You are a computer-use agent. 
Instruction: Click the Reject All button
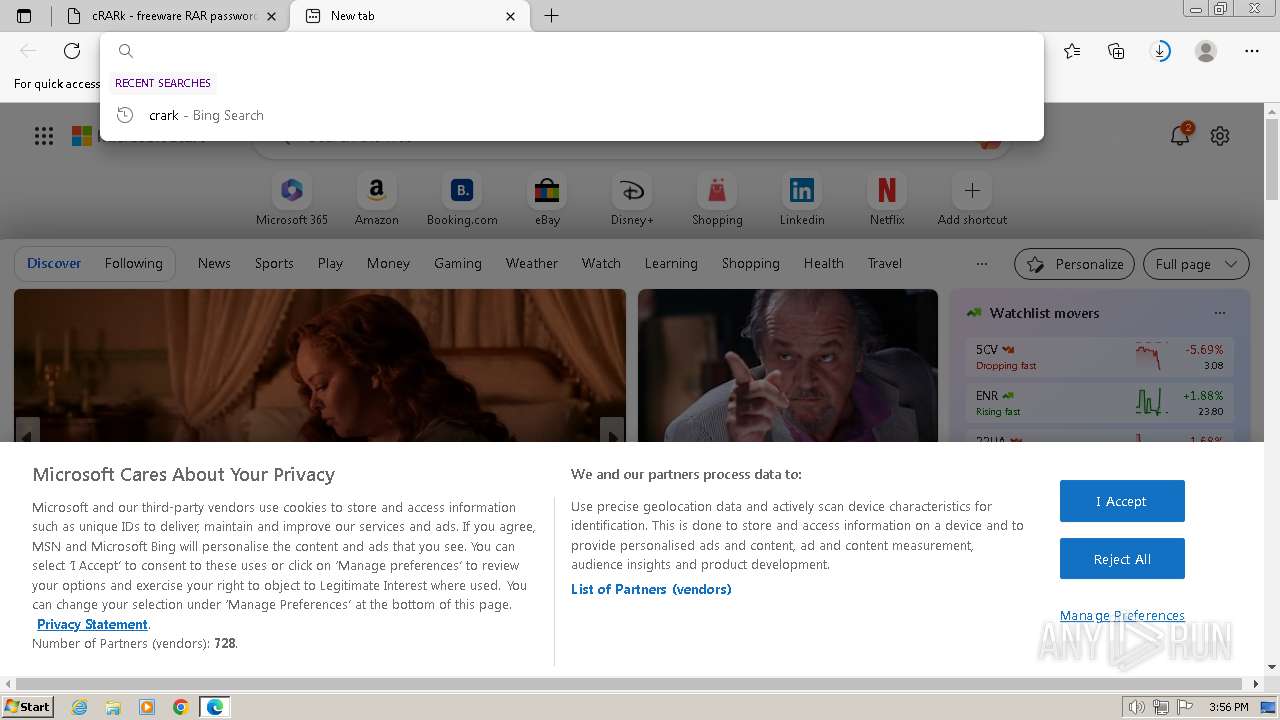point(1122,559)
